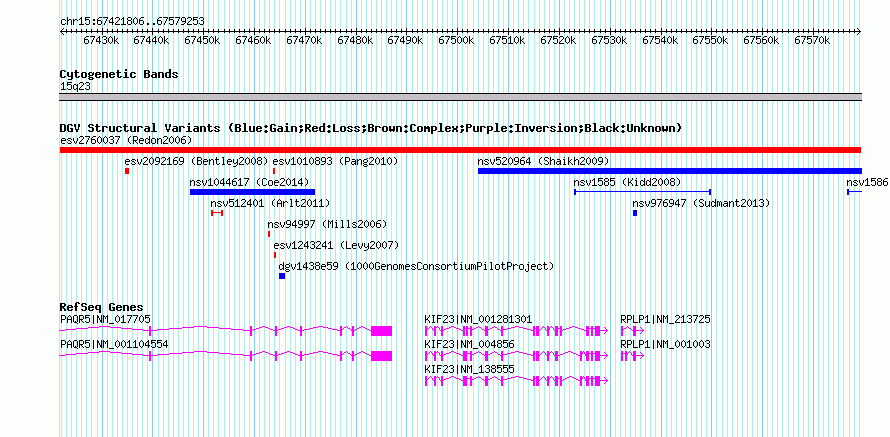Select the esv2760037 (Redon2006) label
890x437 pixels.
[x=126, y=140]
